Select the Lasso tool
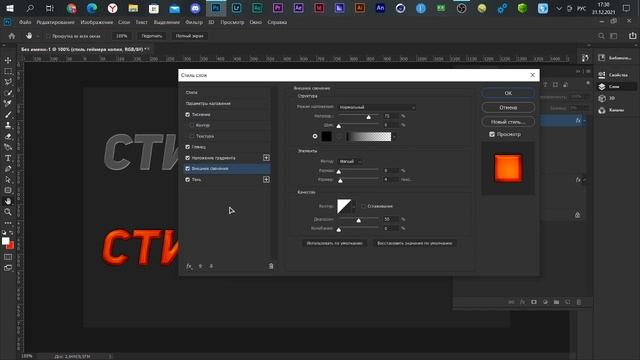This screenshot has height=360, width=640. point(8,82)
